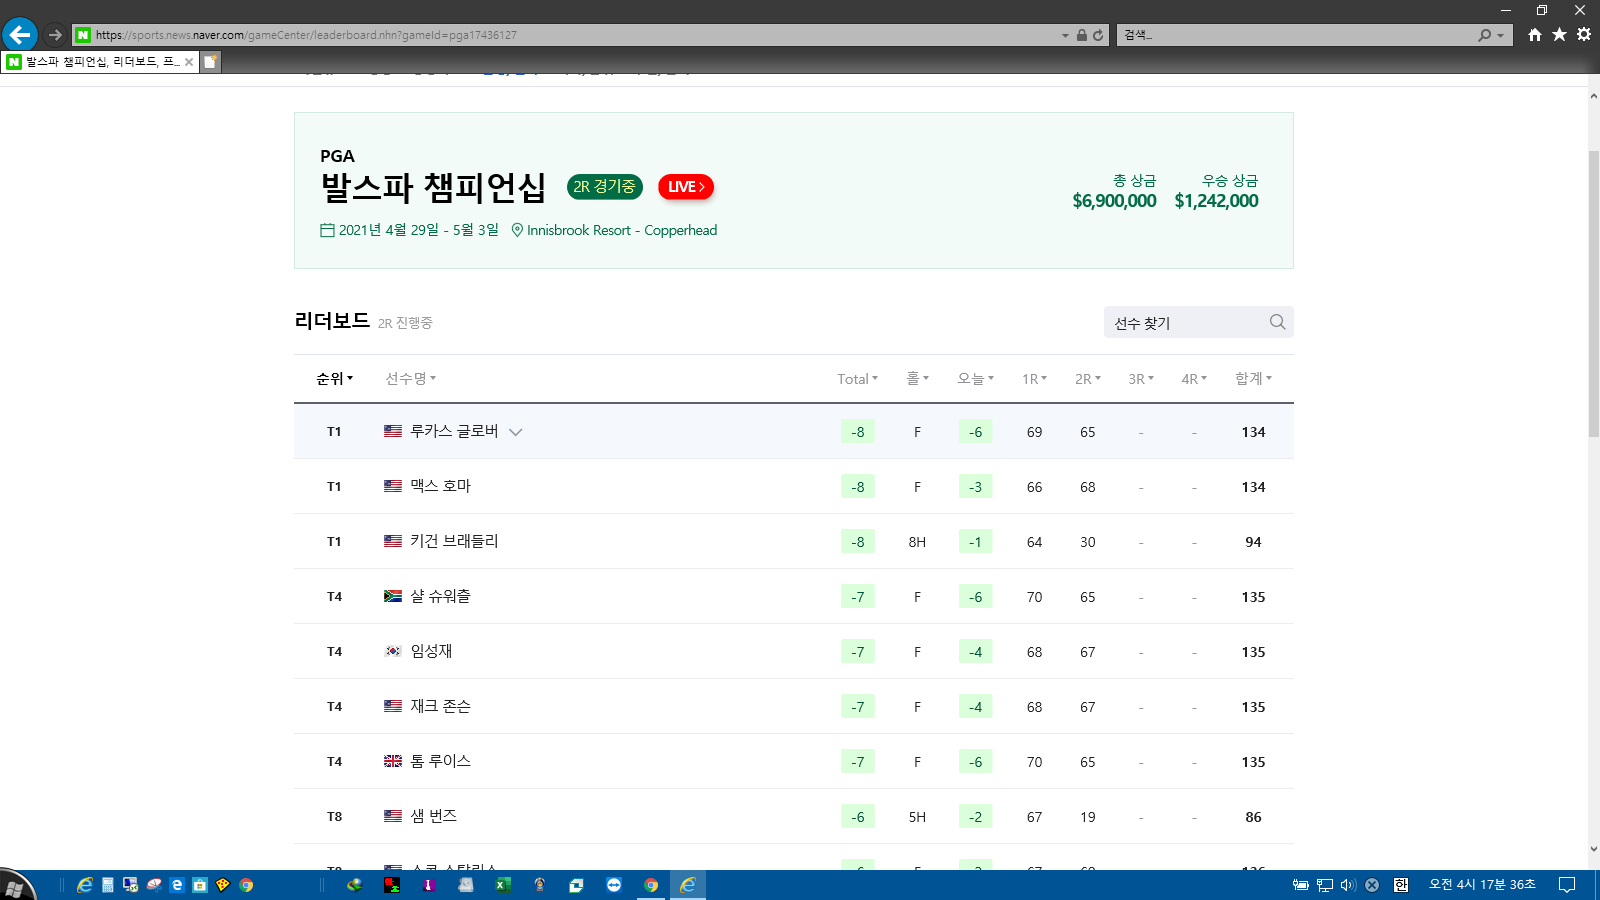This screenshot has width=1600, height=900.
Task: Select player 임성재
Action: [x=431, y=651]
